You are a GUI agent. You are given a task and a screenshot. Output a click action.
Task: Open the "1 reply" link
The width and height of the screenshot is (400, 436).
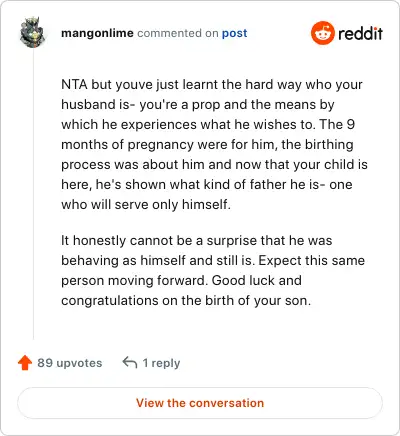pos(161,363)
